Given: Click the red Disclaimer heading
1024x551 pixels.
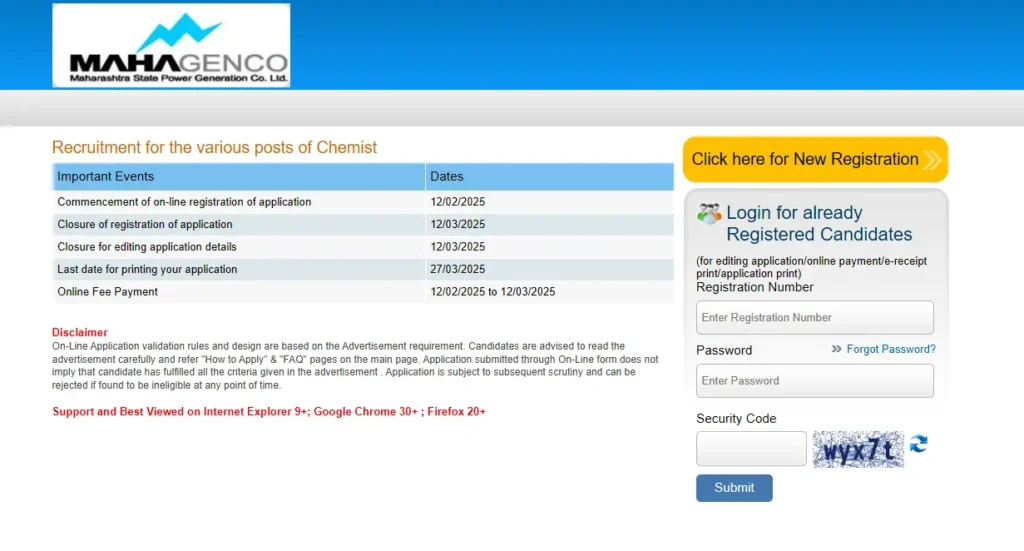Looking at the screenshot, I should pyautogui.click(x=80, y=332).
